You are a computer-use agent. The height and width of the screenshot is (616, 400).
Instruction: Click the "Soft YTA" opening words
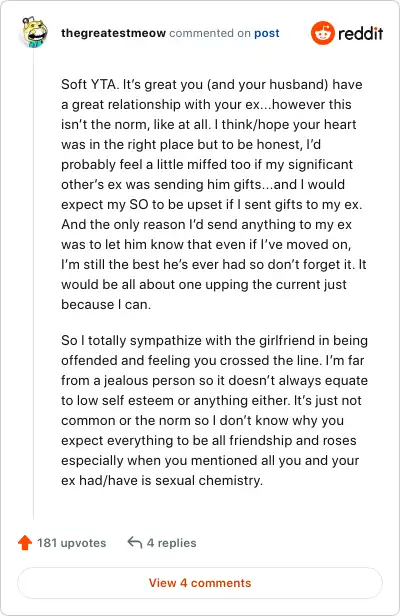click(89, 84)
